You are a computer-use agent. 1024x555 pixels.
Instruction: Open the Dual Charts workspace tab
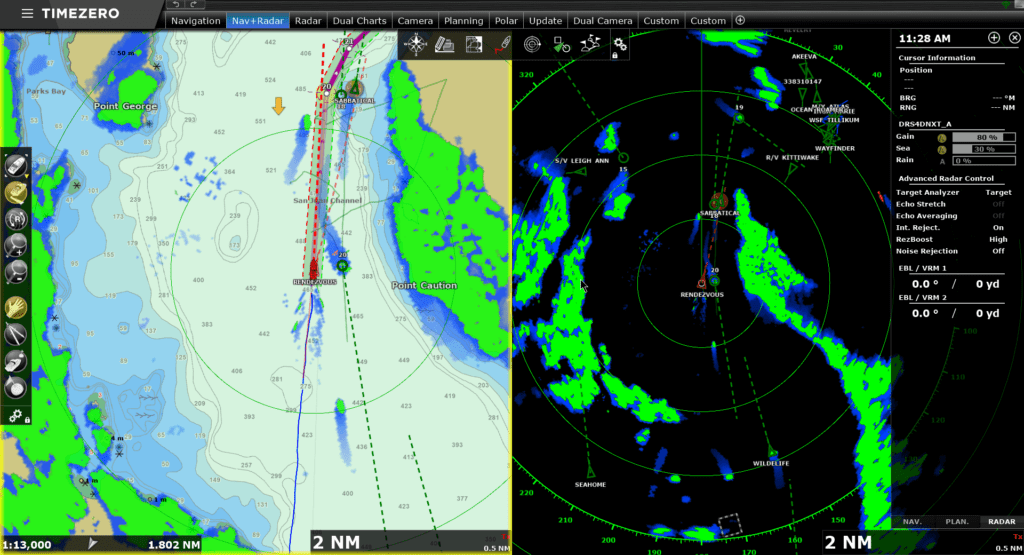[359, 21]
